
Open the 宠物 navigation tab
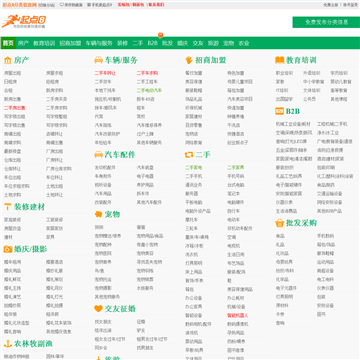click(x=229, y=43)
